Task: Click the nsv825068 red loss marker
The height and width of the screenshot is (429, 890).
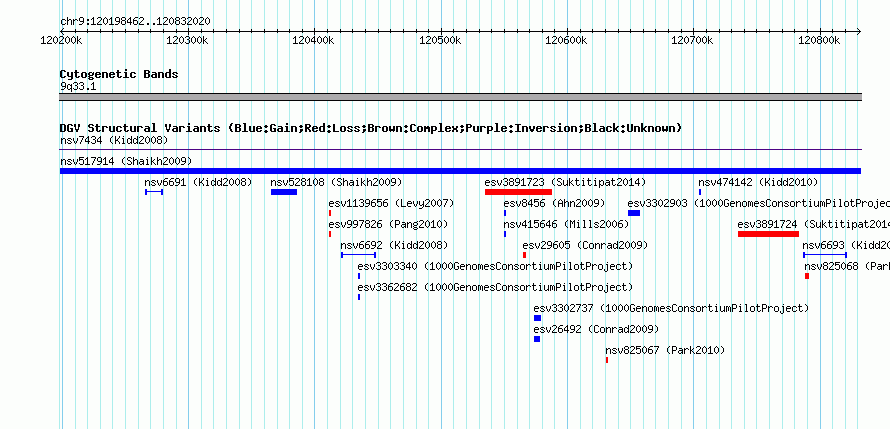Action: point(807,276)
